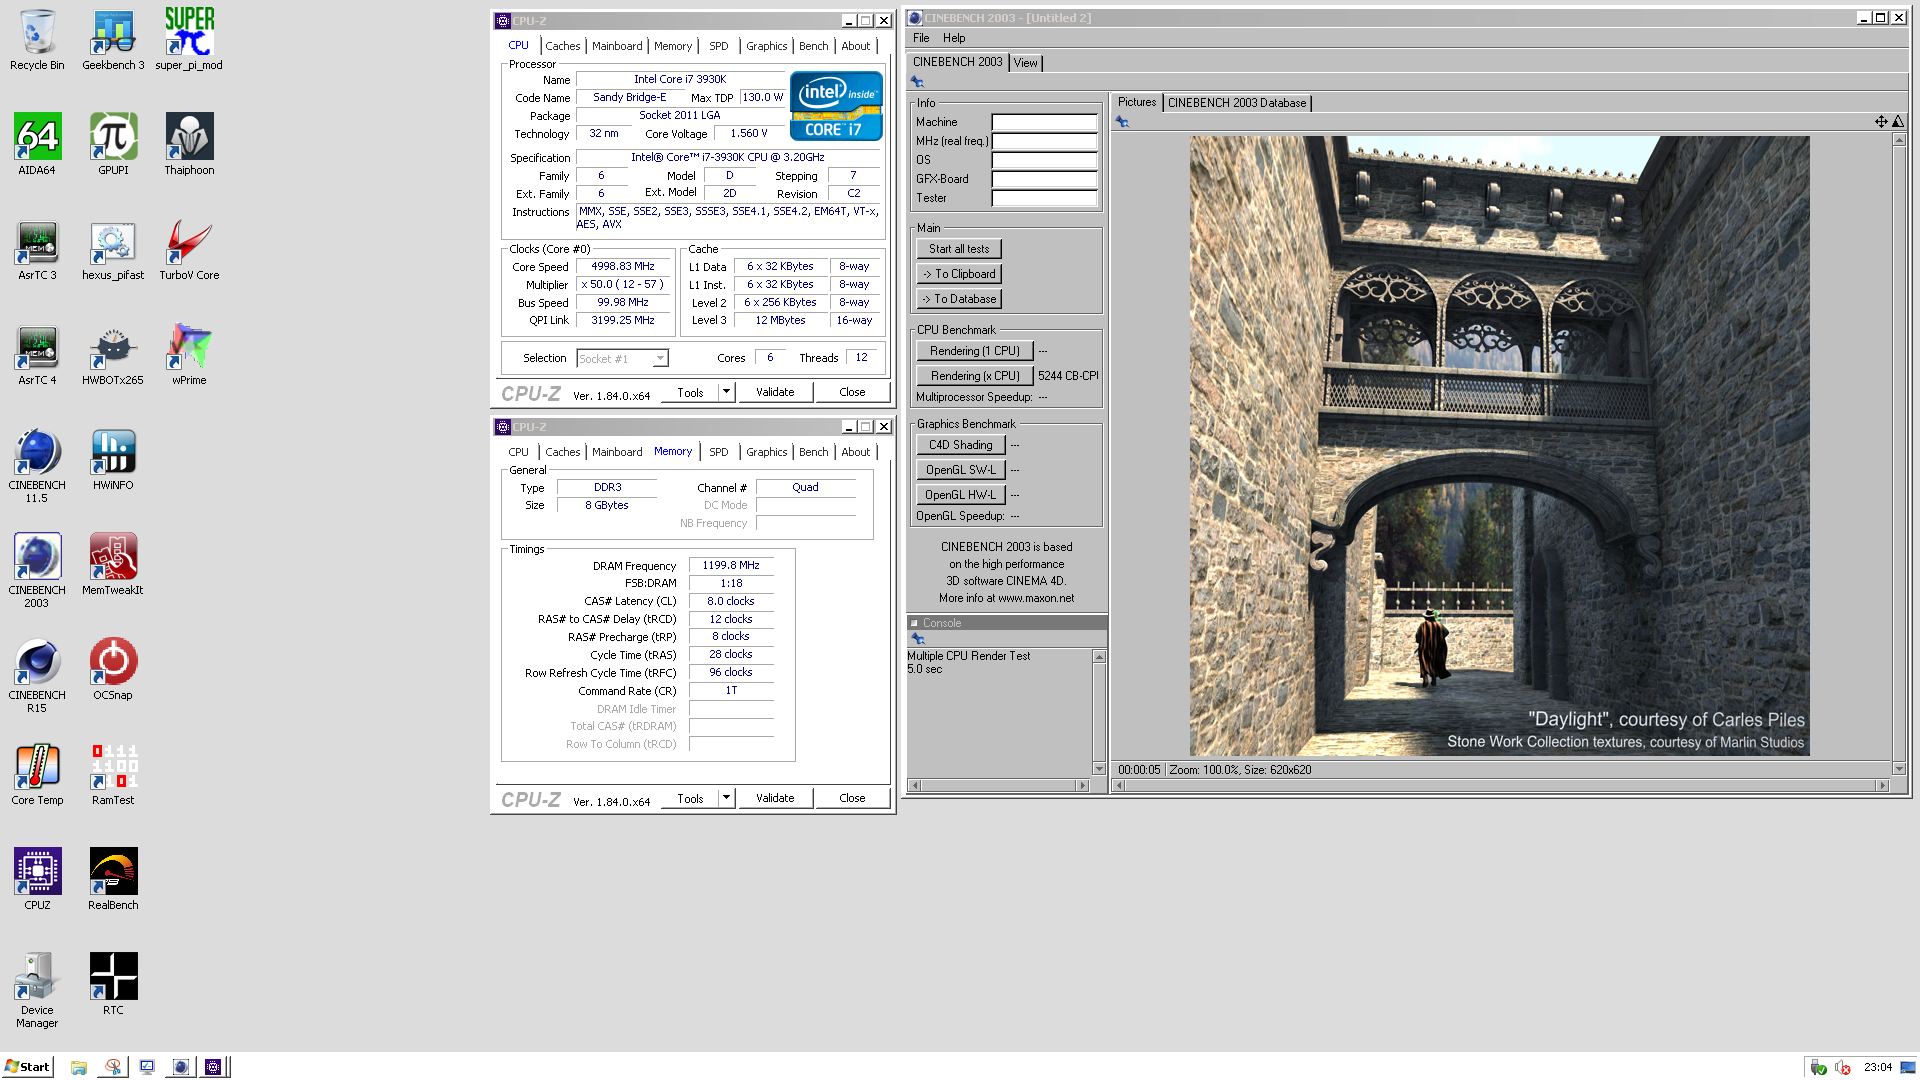Viewport: 1920px width, 1080px height.
Task: Launch AIDA64 desktop icon
Action: [x=37, y=145]
